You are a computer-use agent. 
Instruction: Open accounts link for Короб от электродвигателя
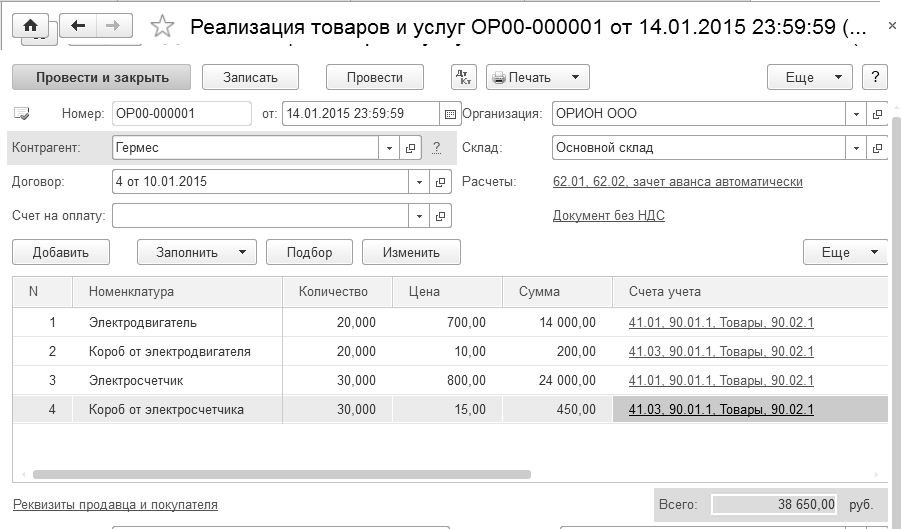click(721, 351)
